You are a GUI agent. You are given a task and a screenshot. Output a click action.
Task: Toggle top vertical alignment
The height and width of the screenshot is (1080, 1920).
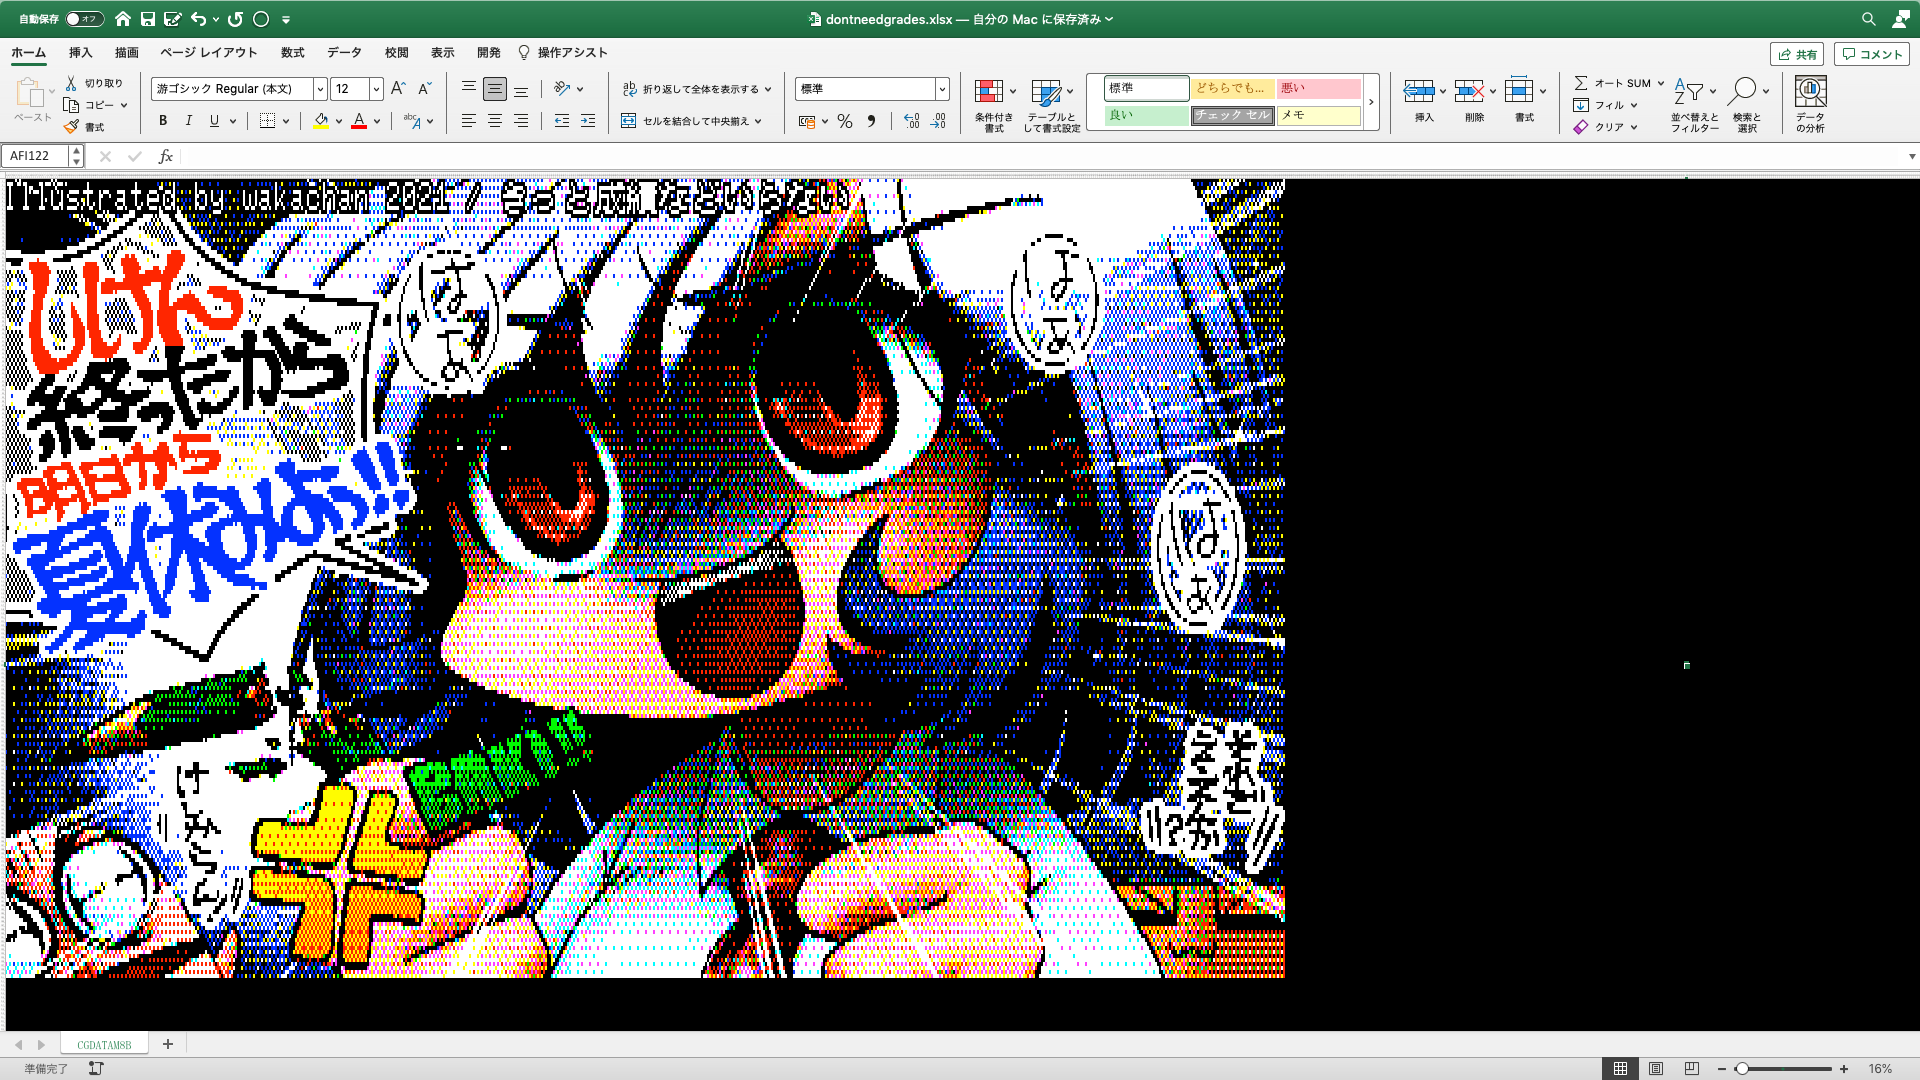468,89
